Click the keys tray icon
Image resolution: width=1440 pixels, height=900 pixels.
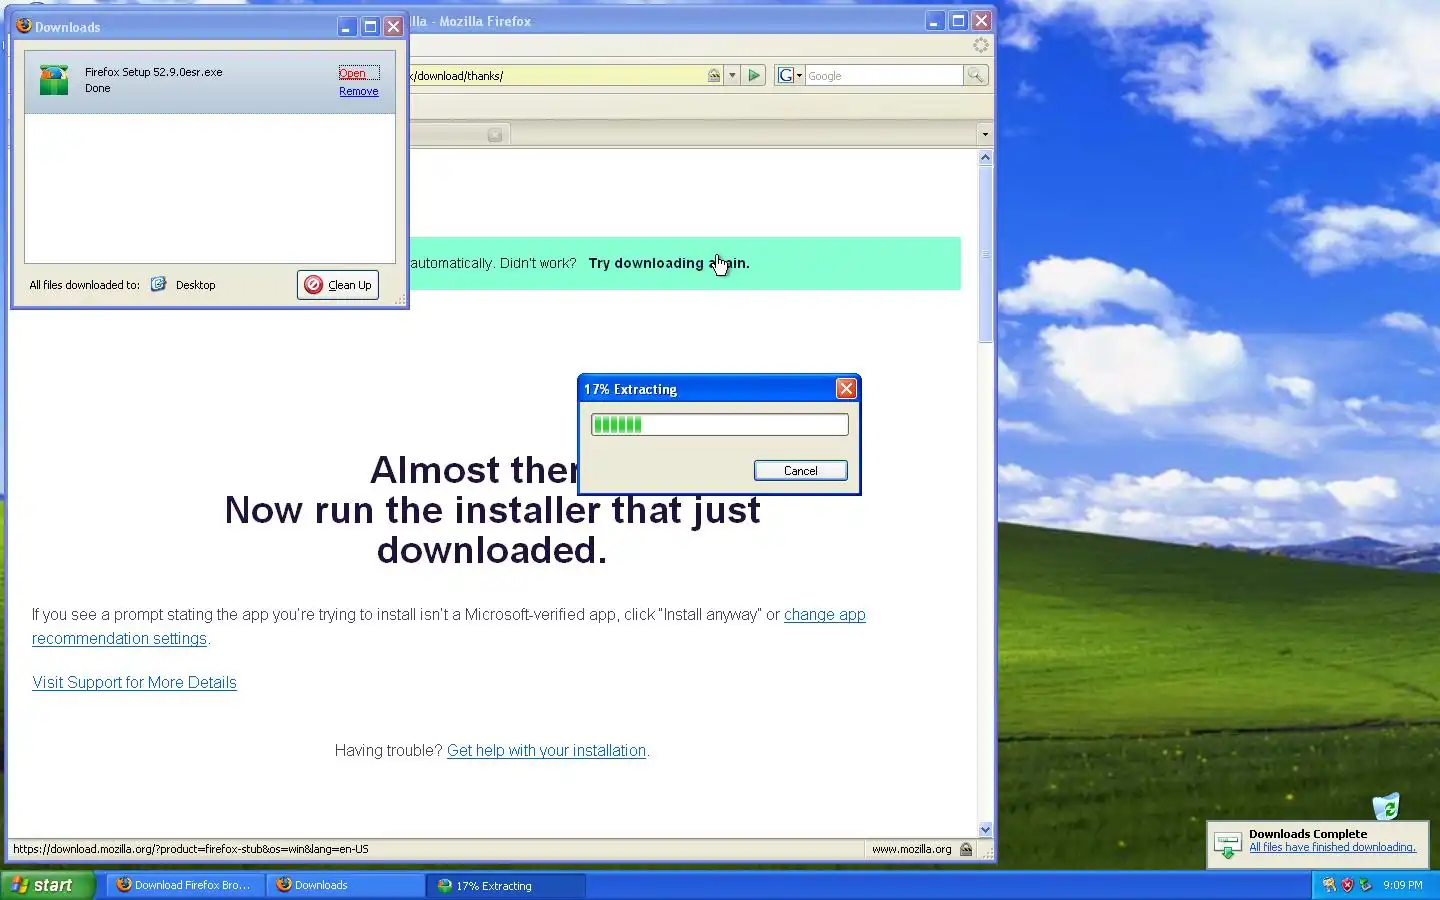pyautogui.click(x=1329, y=885)
